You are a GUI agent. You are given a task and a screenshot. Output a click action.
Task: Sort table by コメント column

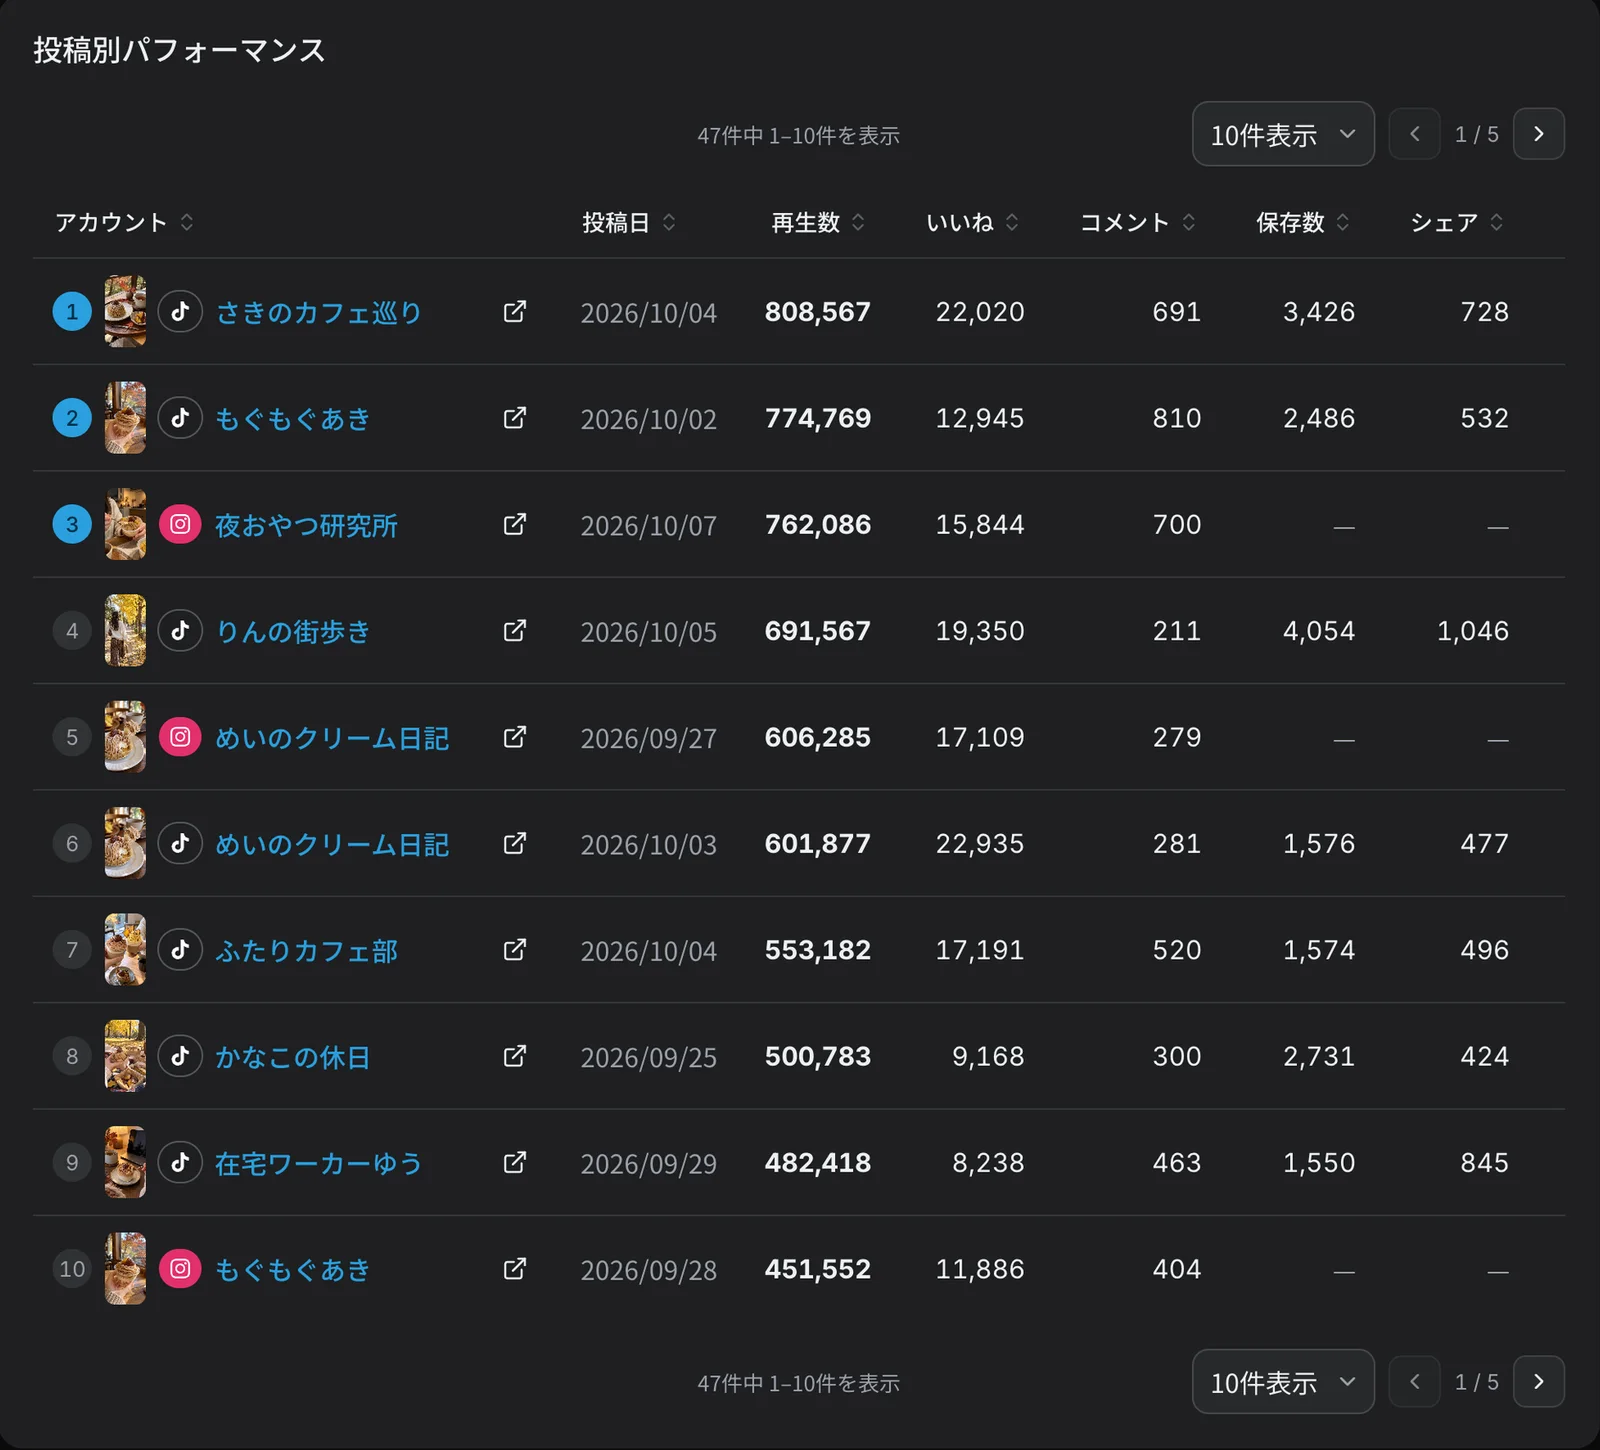tap(1138, 222)
